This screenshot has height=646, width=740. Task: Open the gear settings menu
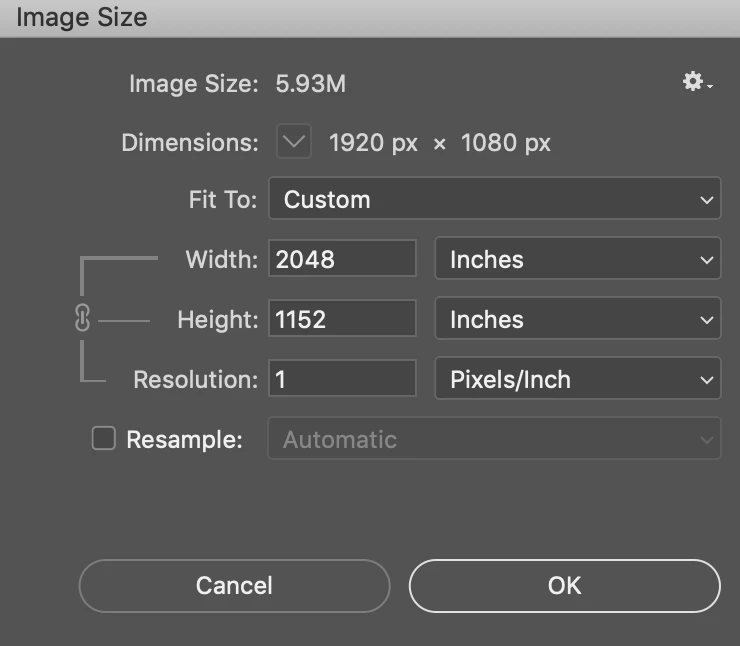click(x=696, y=84)
